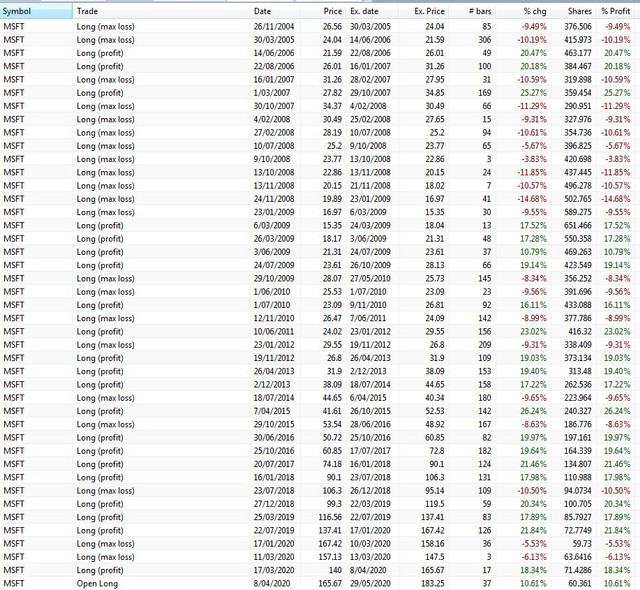Click the exit price 30.49 on 4/02/2008
The height and width of the screenshot is (590, 640).
tap(435, 106)
